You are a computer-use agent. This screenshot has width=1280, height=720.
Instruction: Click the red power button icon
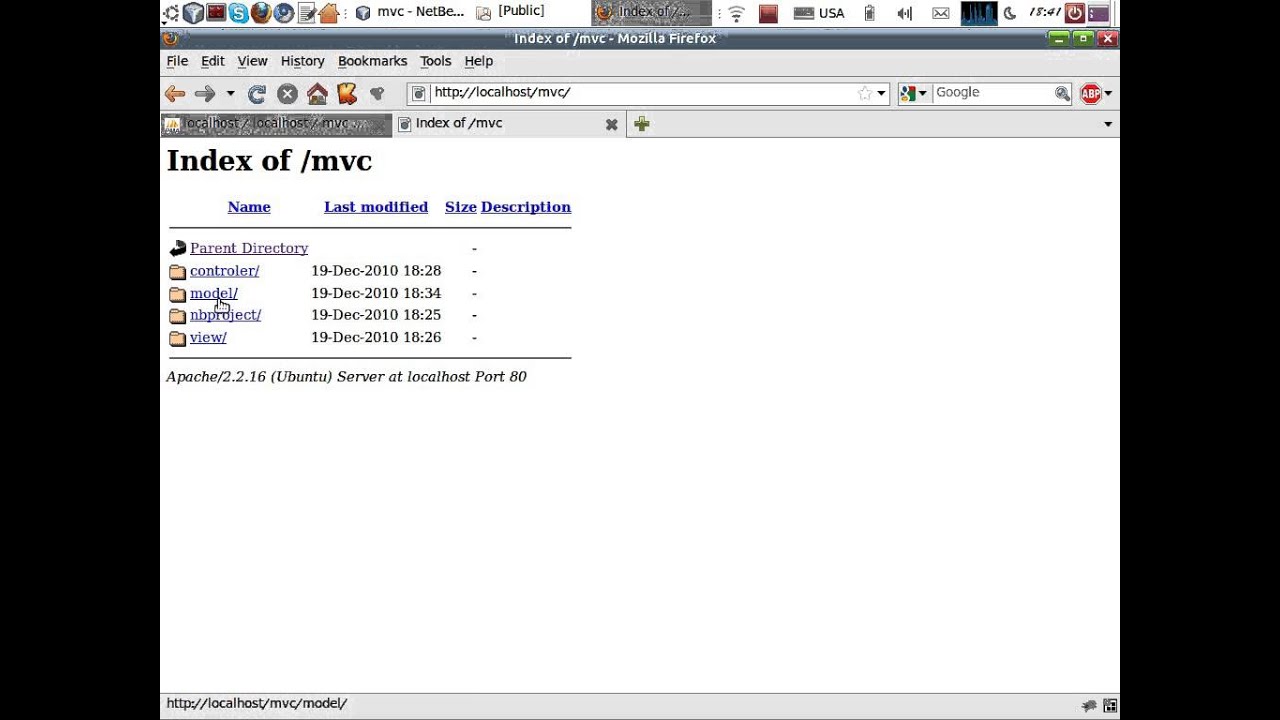1075,13
